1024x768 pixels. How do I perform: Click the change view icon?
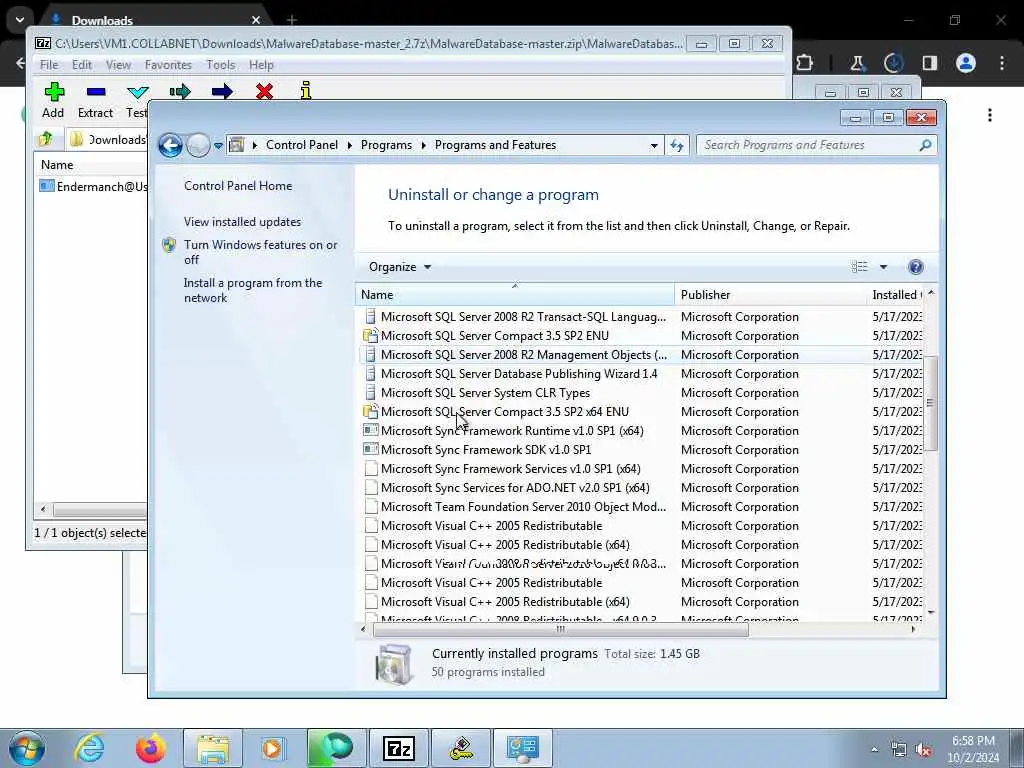pos(859,266)
